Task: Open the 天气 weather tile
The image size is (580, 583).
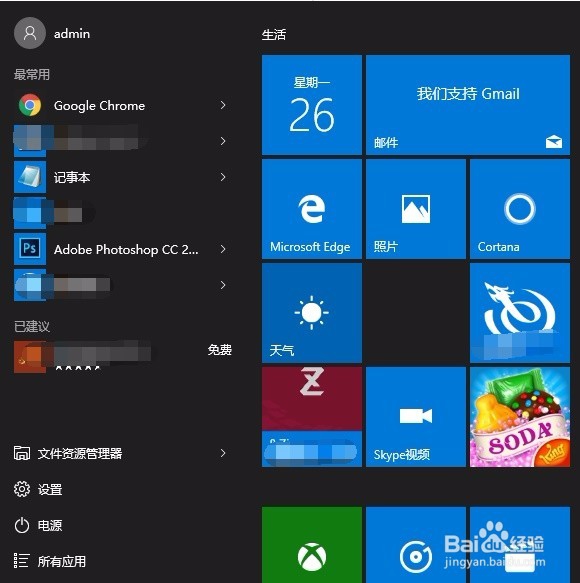Action: pyautogui.click(x=312, y=313)
